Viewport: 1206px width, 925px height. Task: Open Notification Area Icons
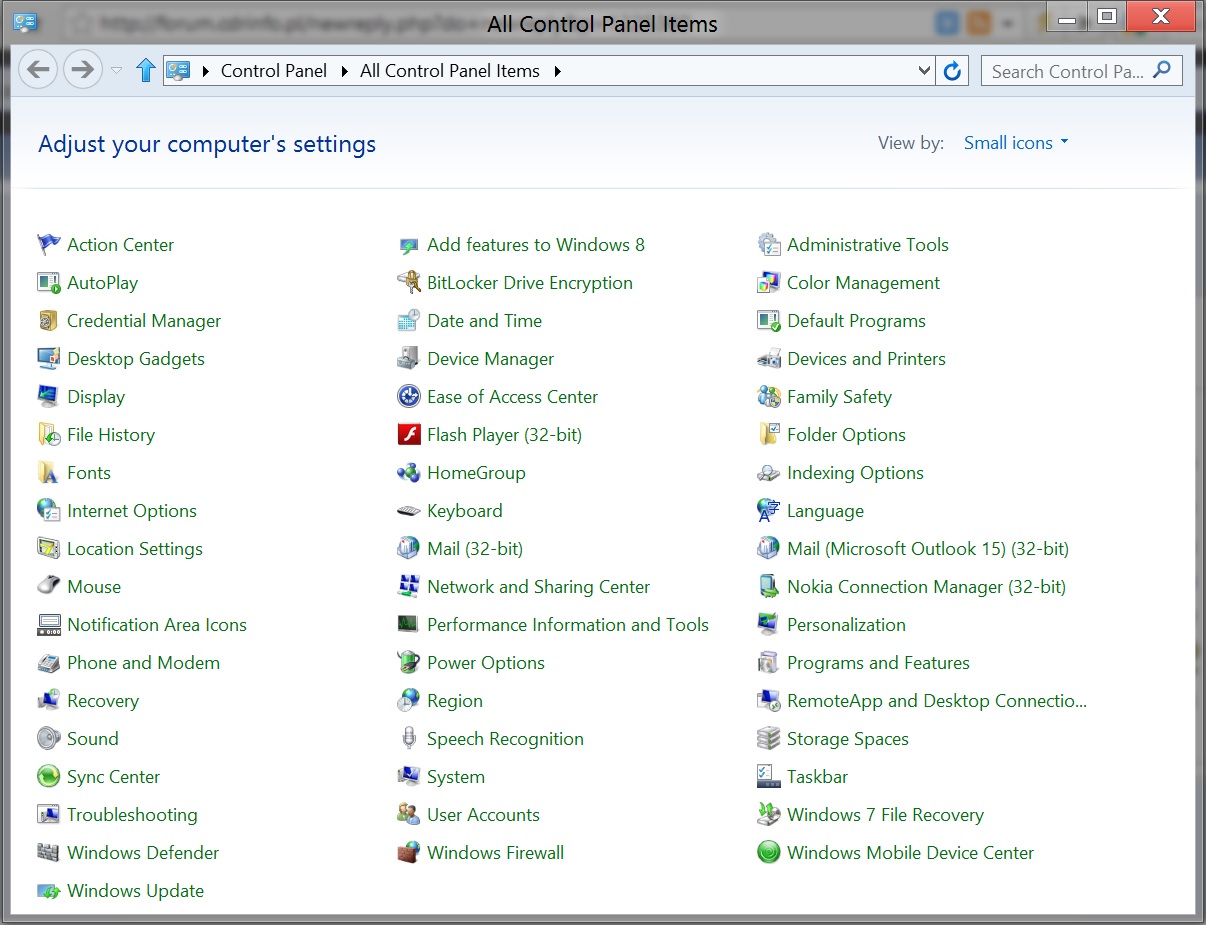157,624
